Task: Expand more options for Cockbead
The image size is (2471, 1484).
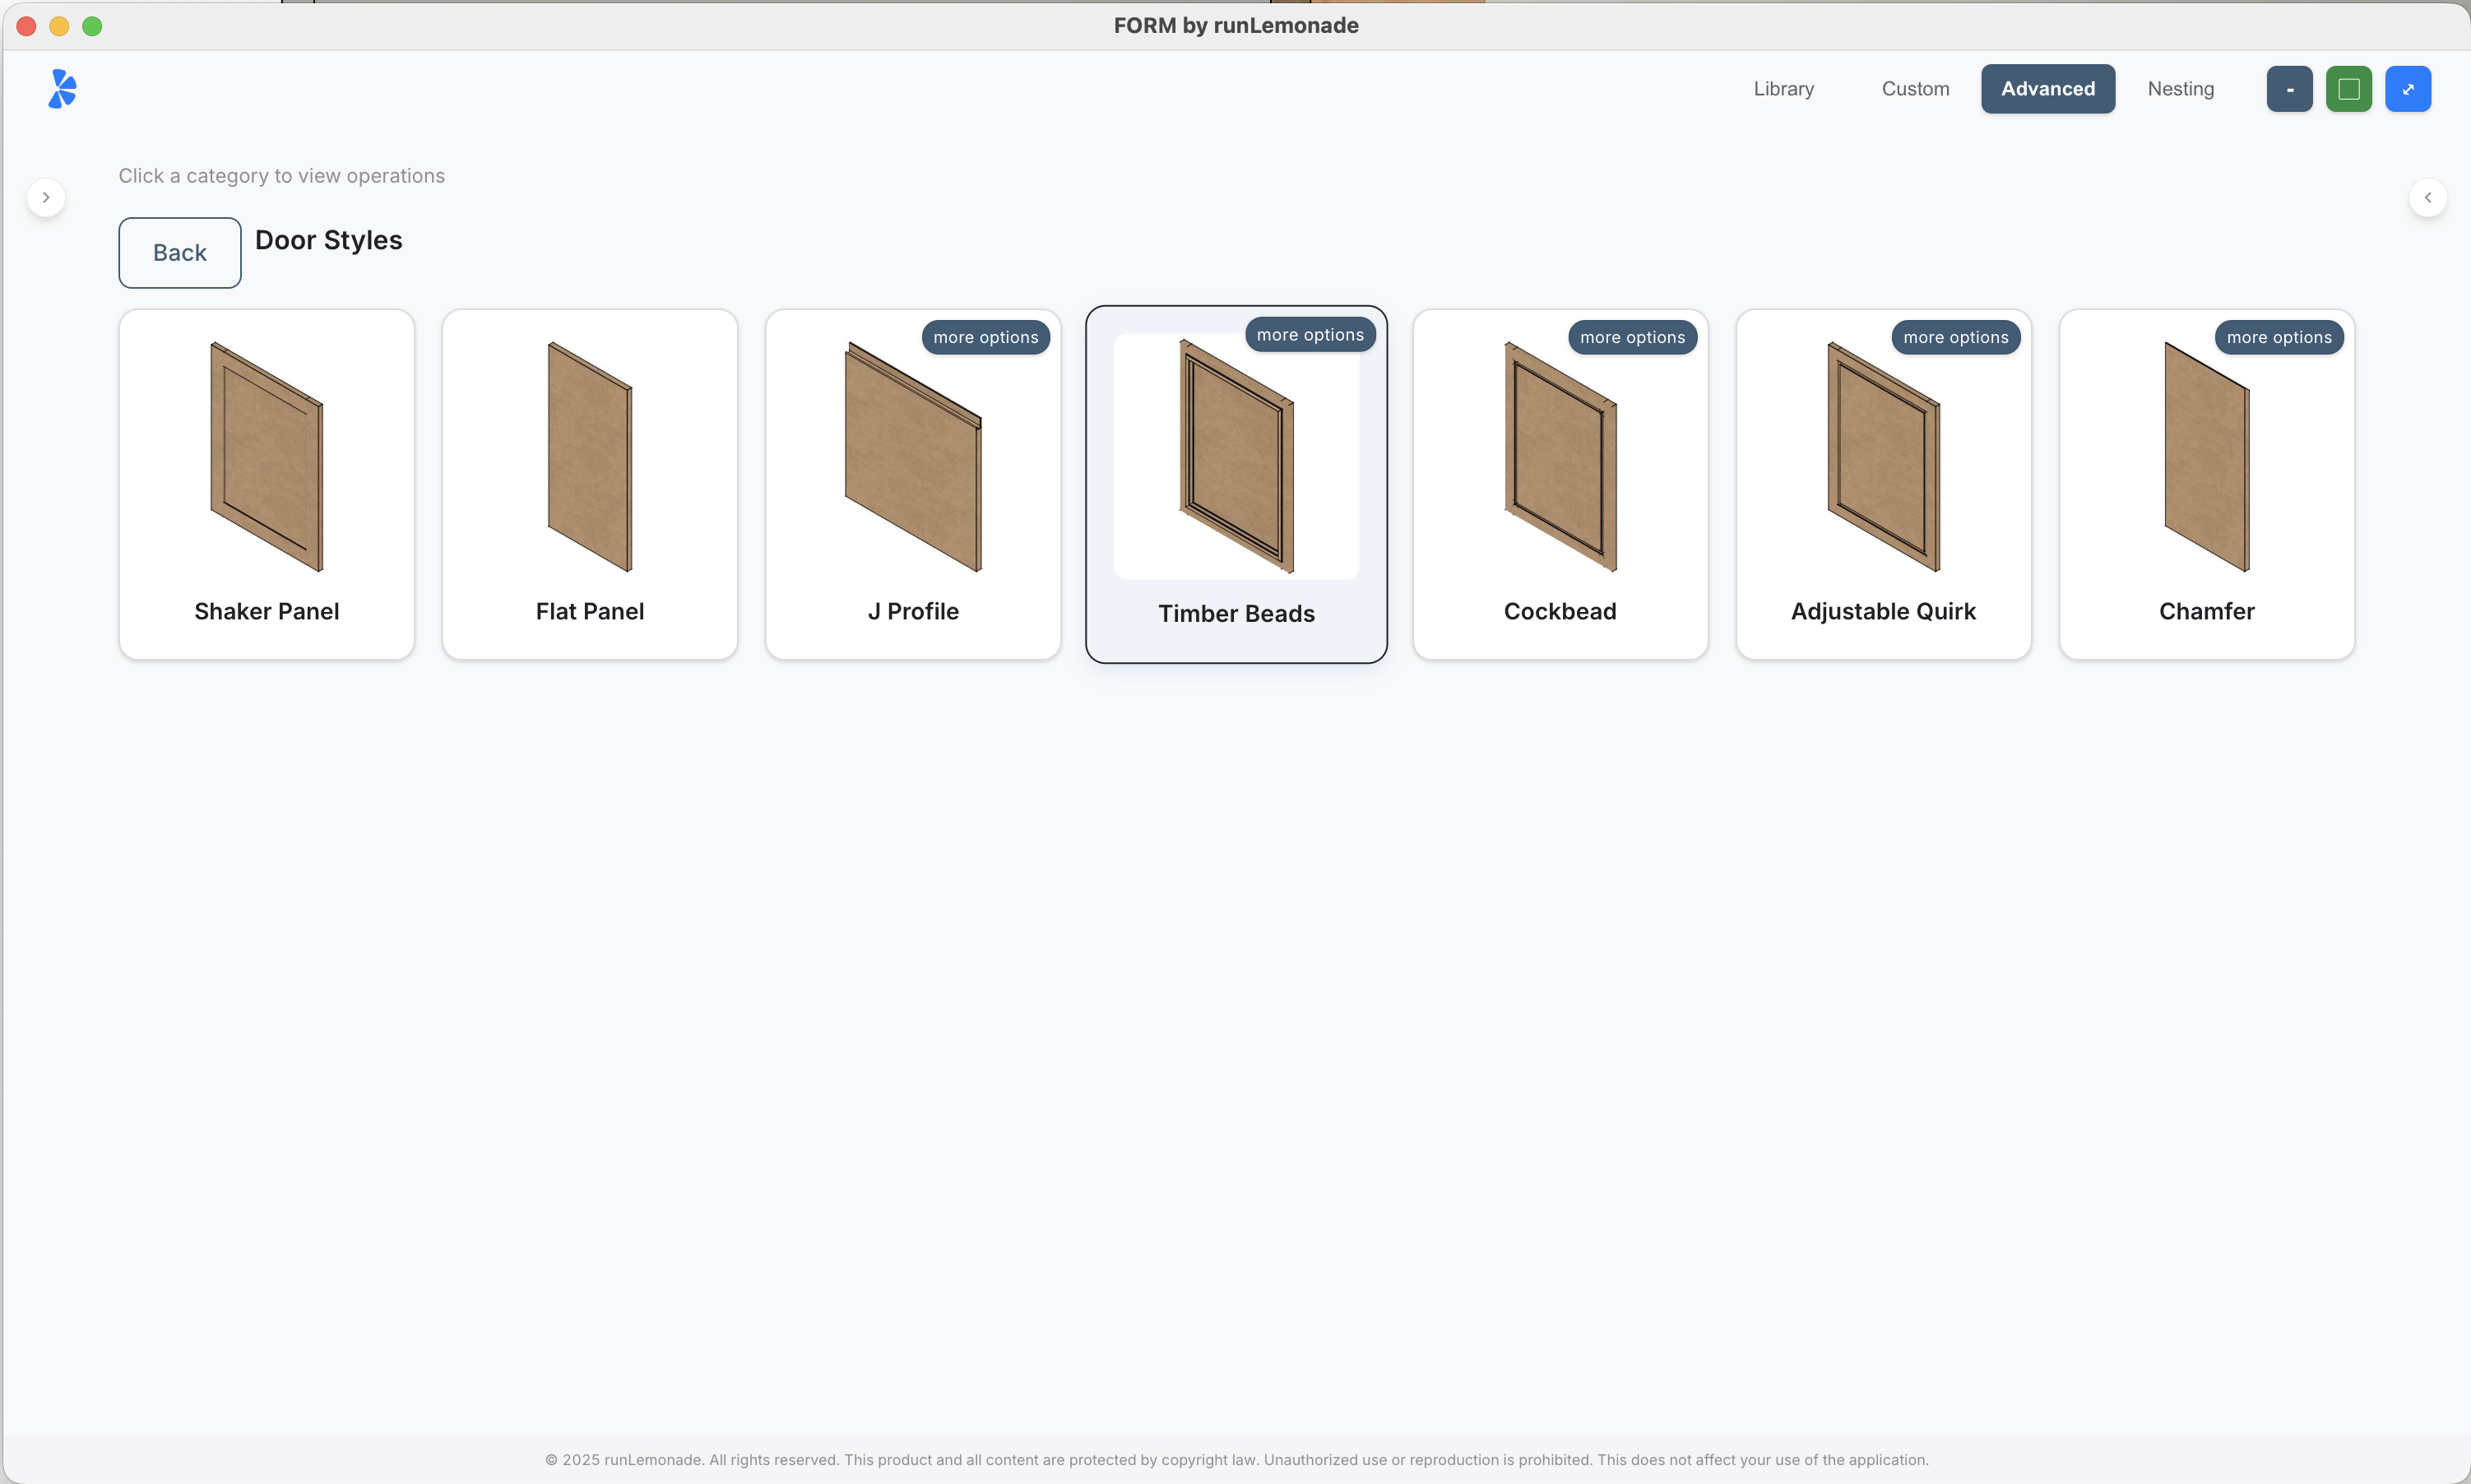Action: click(x=1632, y=337)
